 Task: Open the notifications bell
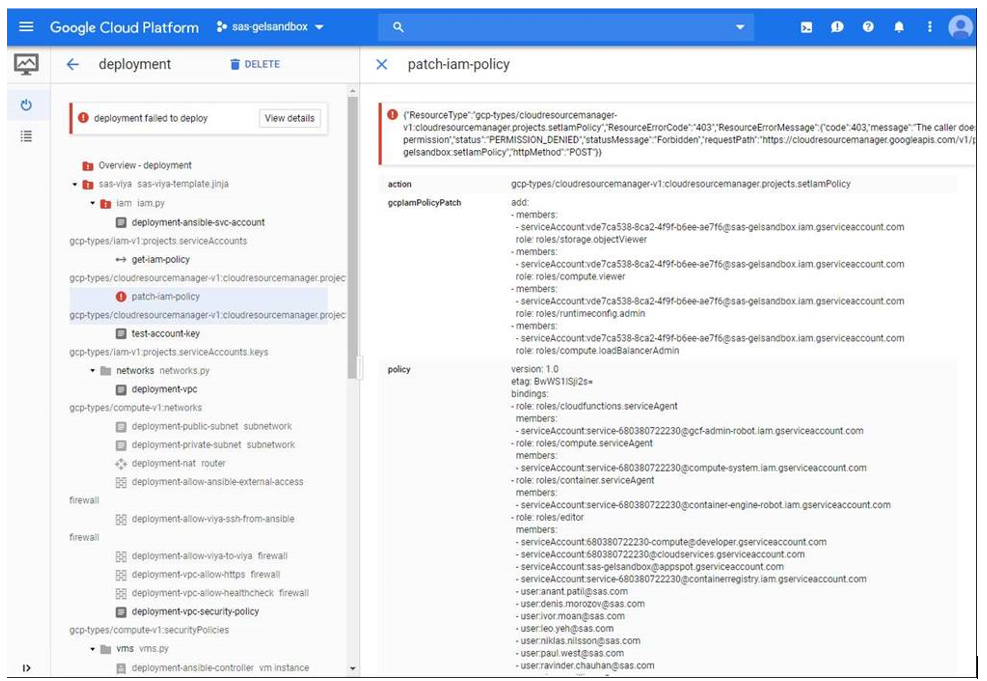point(899,27)
